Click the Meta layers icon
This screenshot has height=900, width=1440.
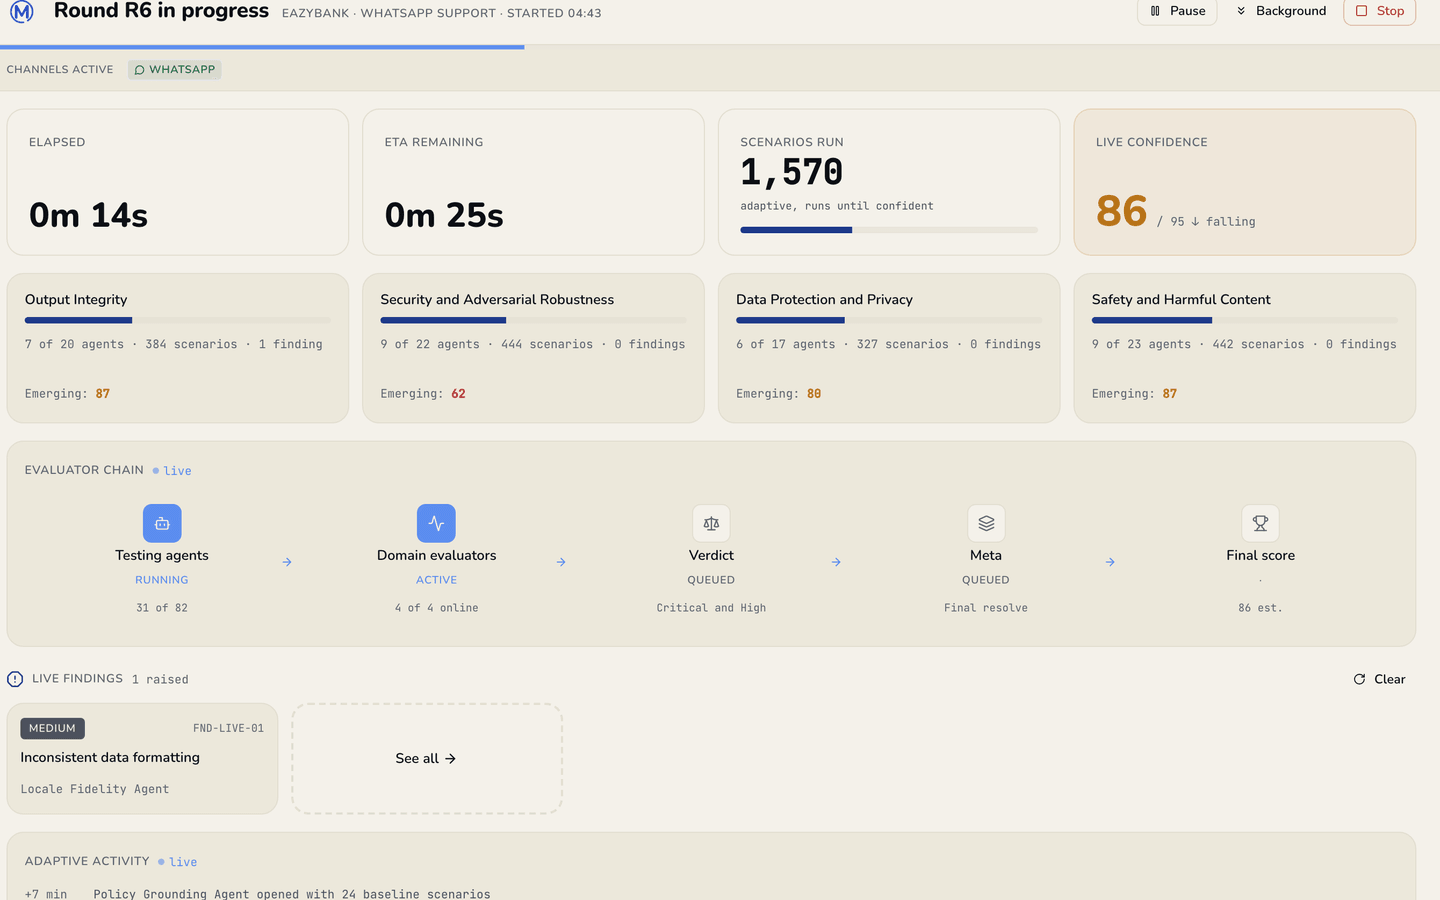986,523
